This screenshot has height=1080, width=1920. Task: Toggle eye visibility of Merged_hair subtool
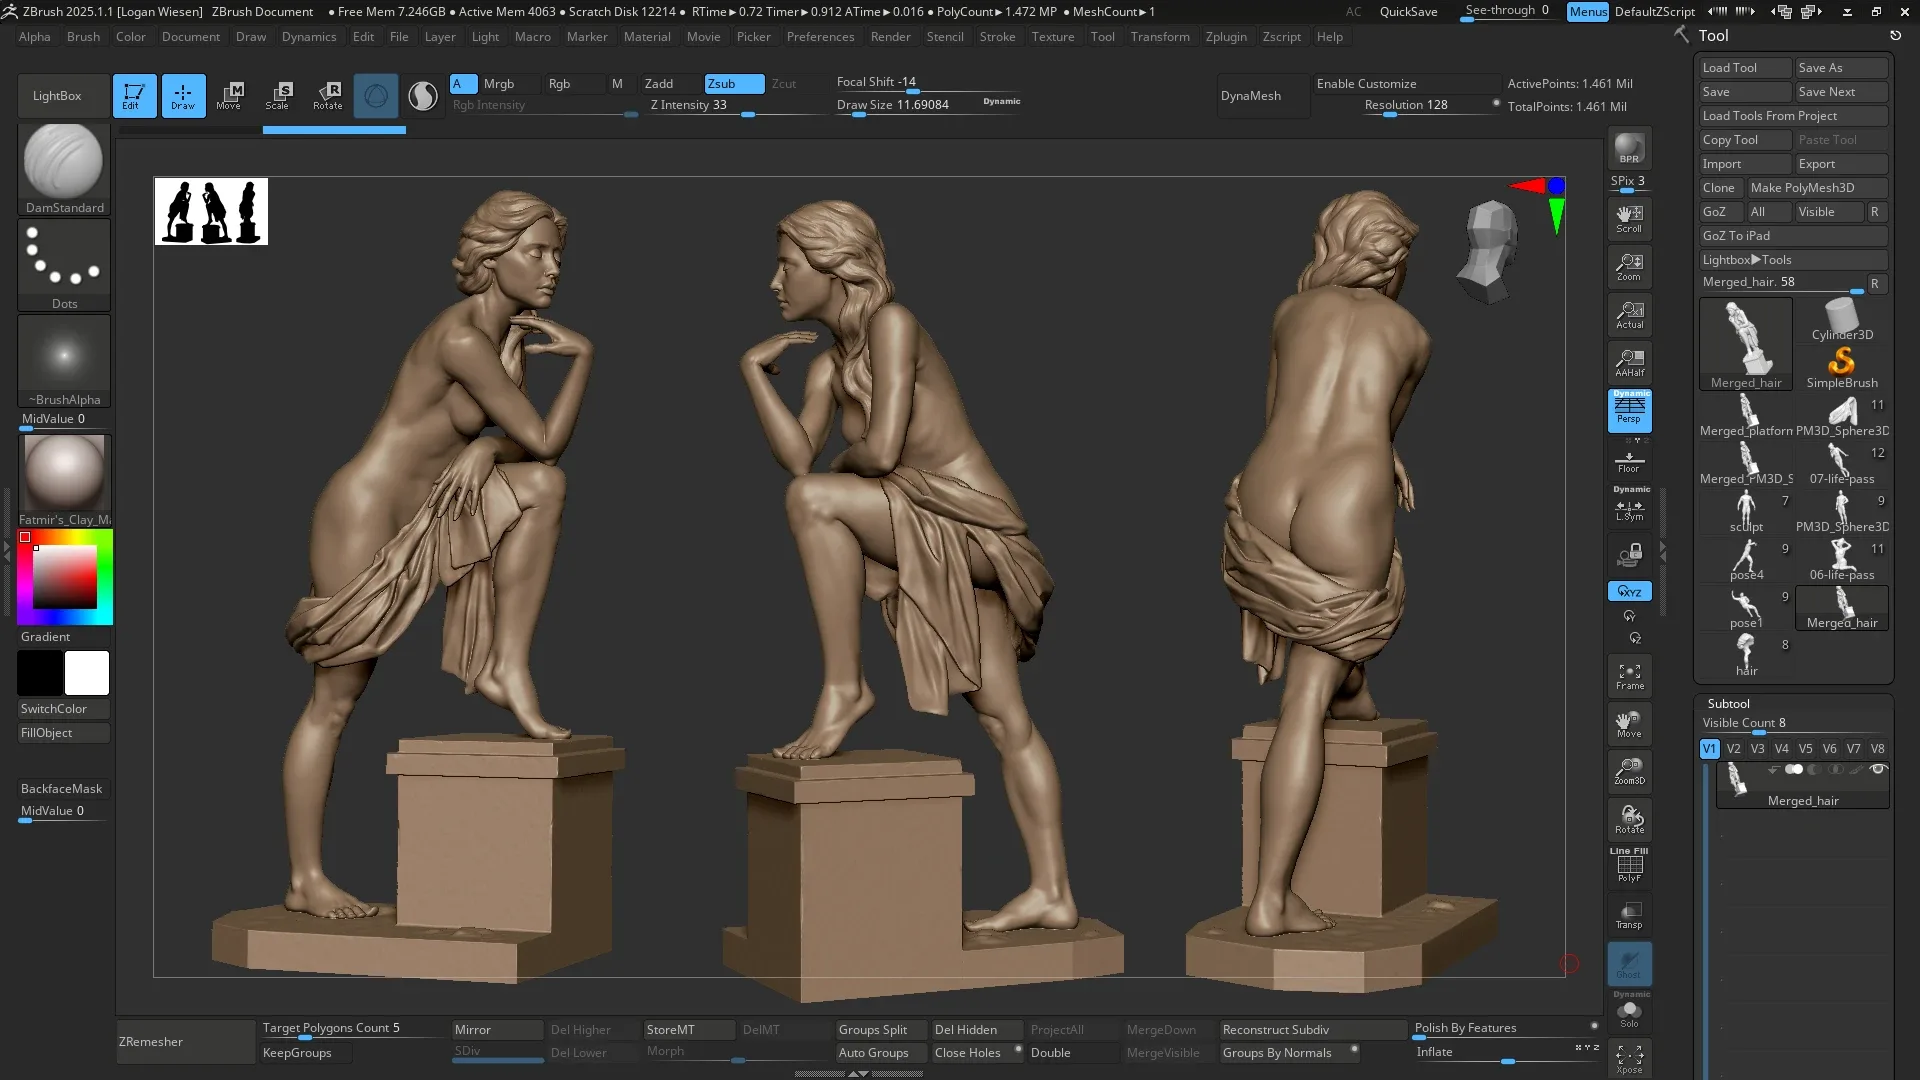[x=1877, y=769]
